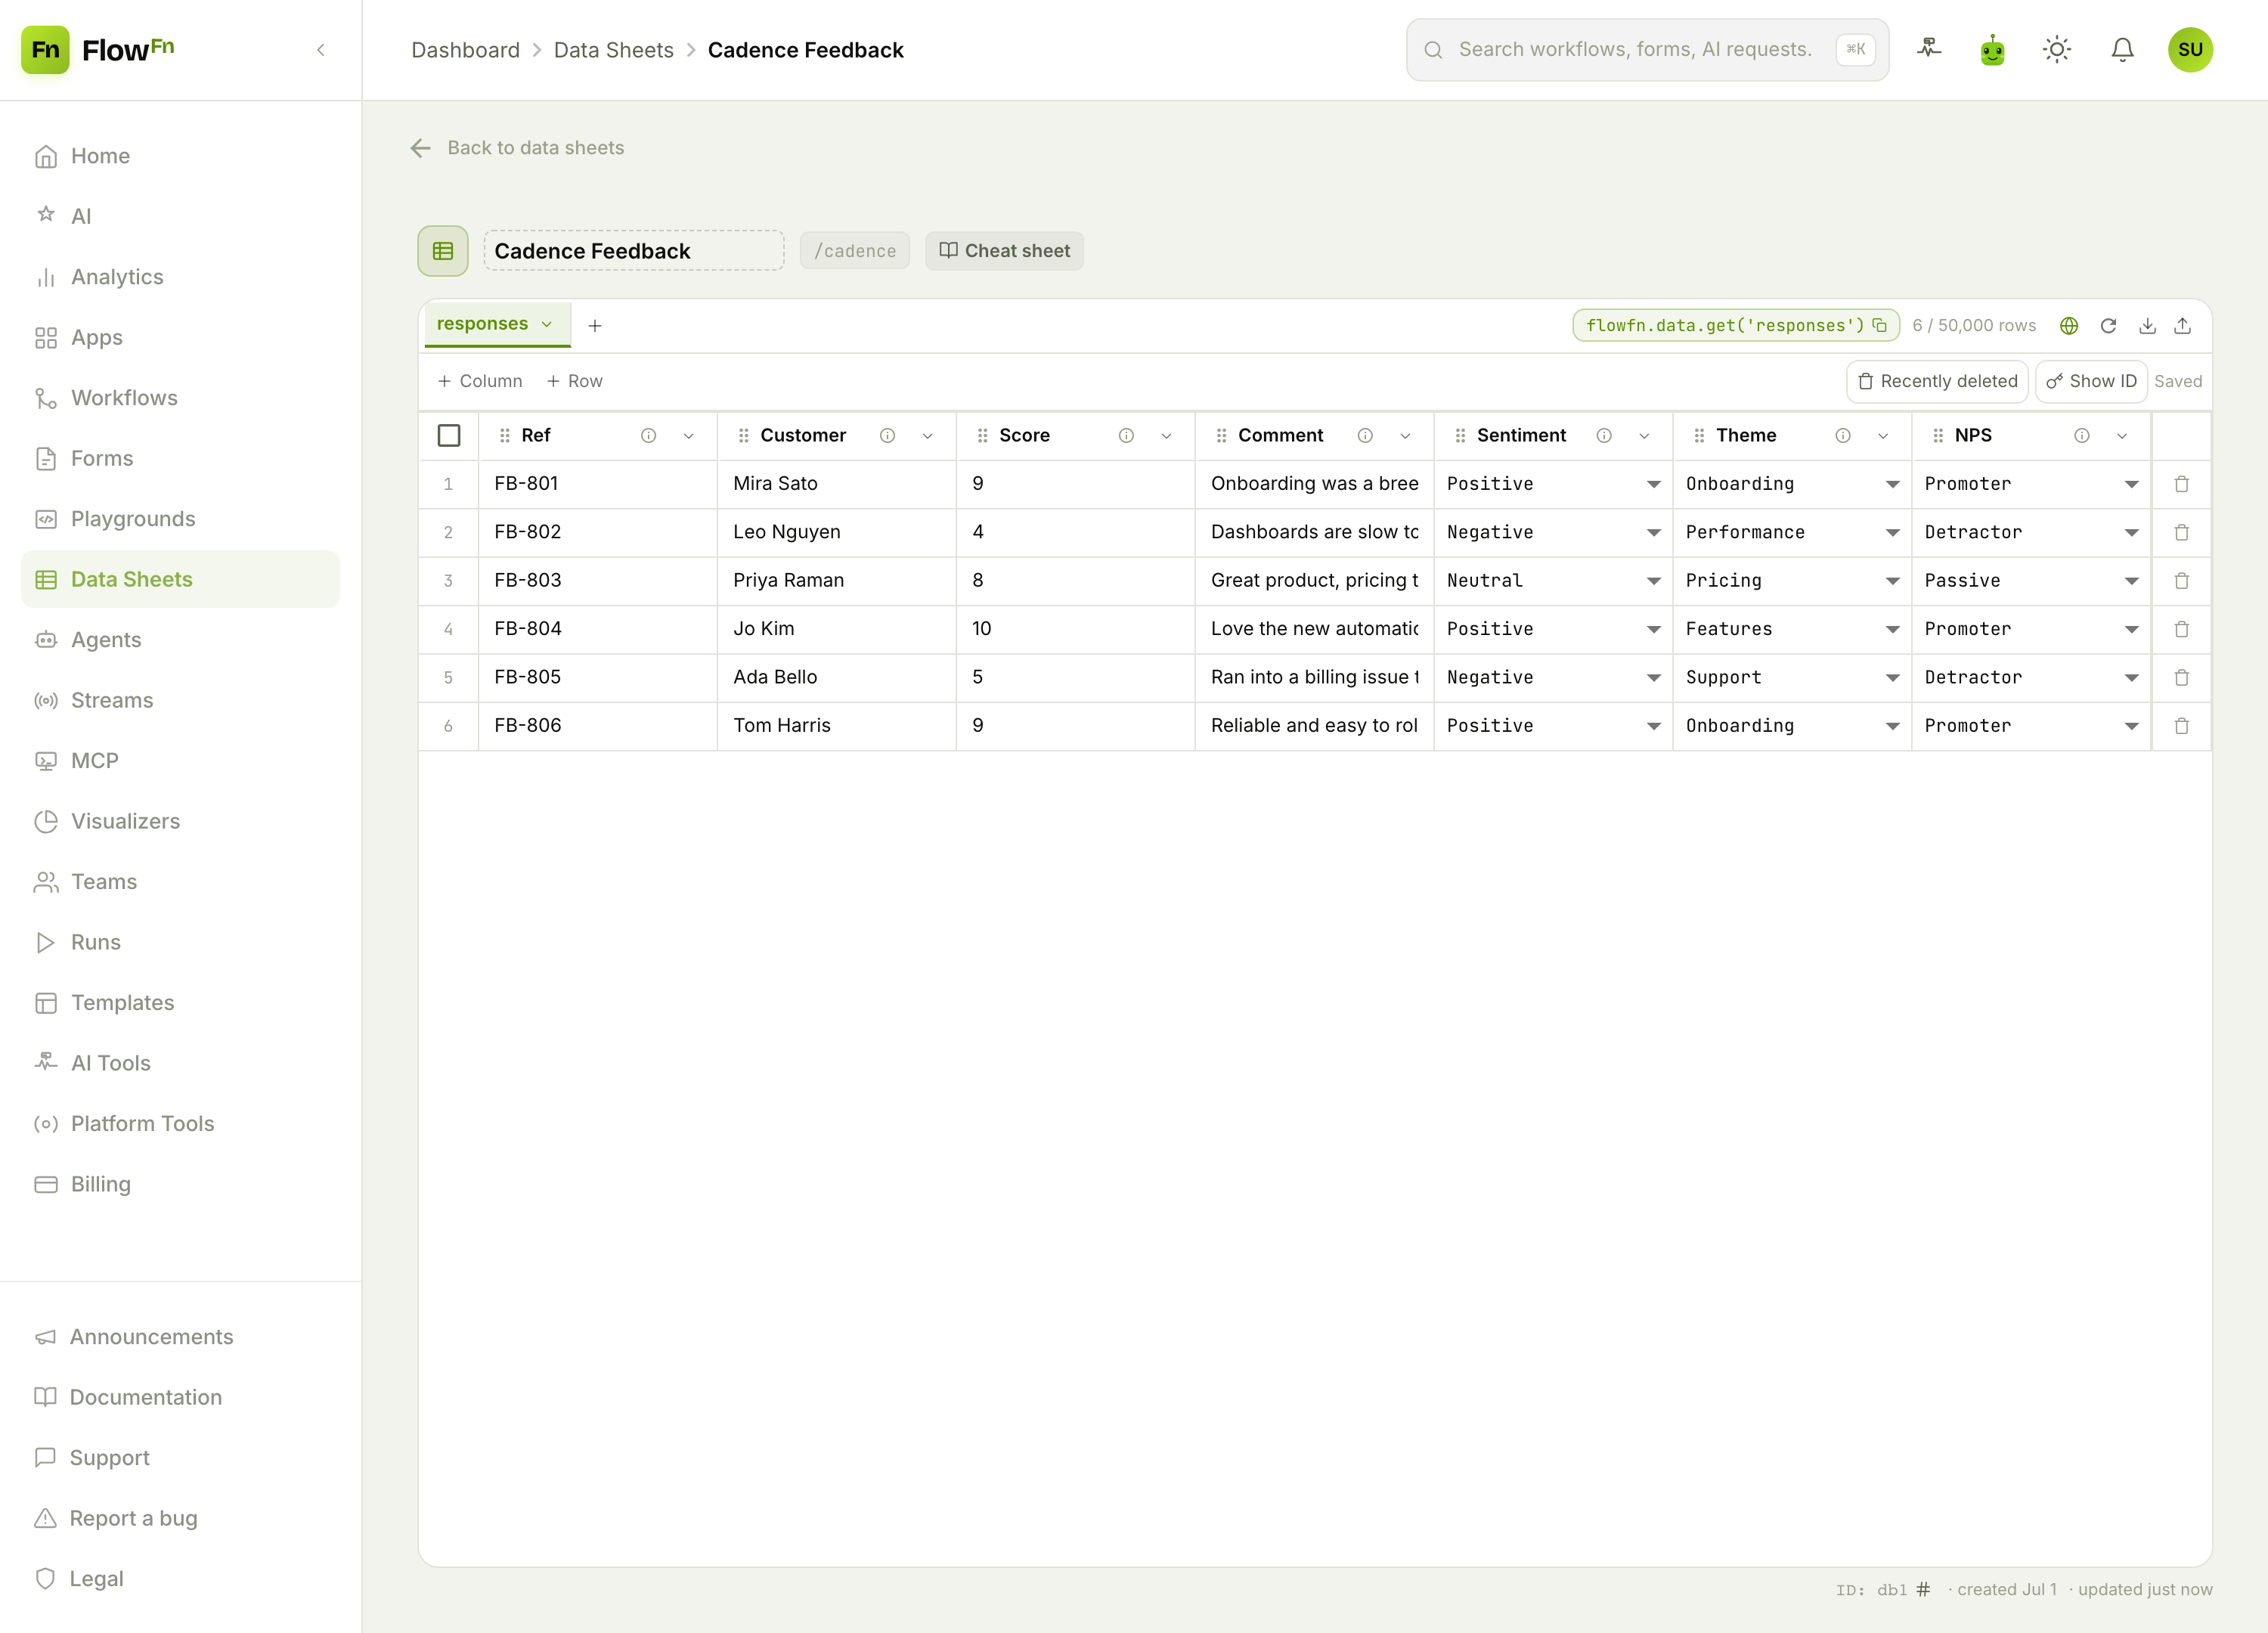
Task: Edit the Cadence Feedback title field
Action: click(634, 251)
